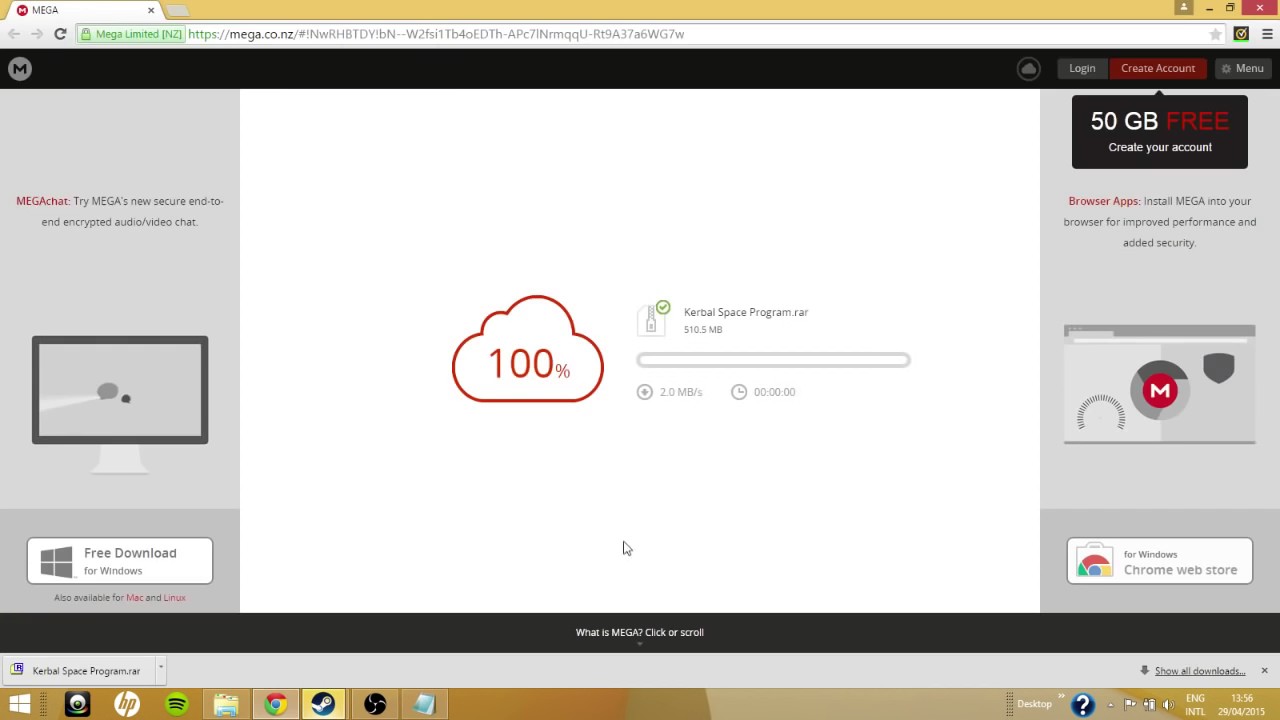Open the notepad-like taskbar app icon
1280x720 pixels.
[x=424, y=704]
